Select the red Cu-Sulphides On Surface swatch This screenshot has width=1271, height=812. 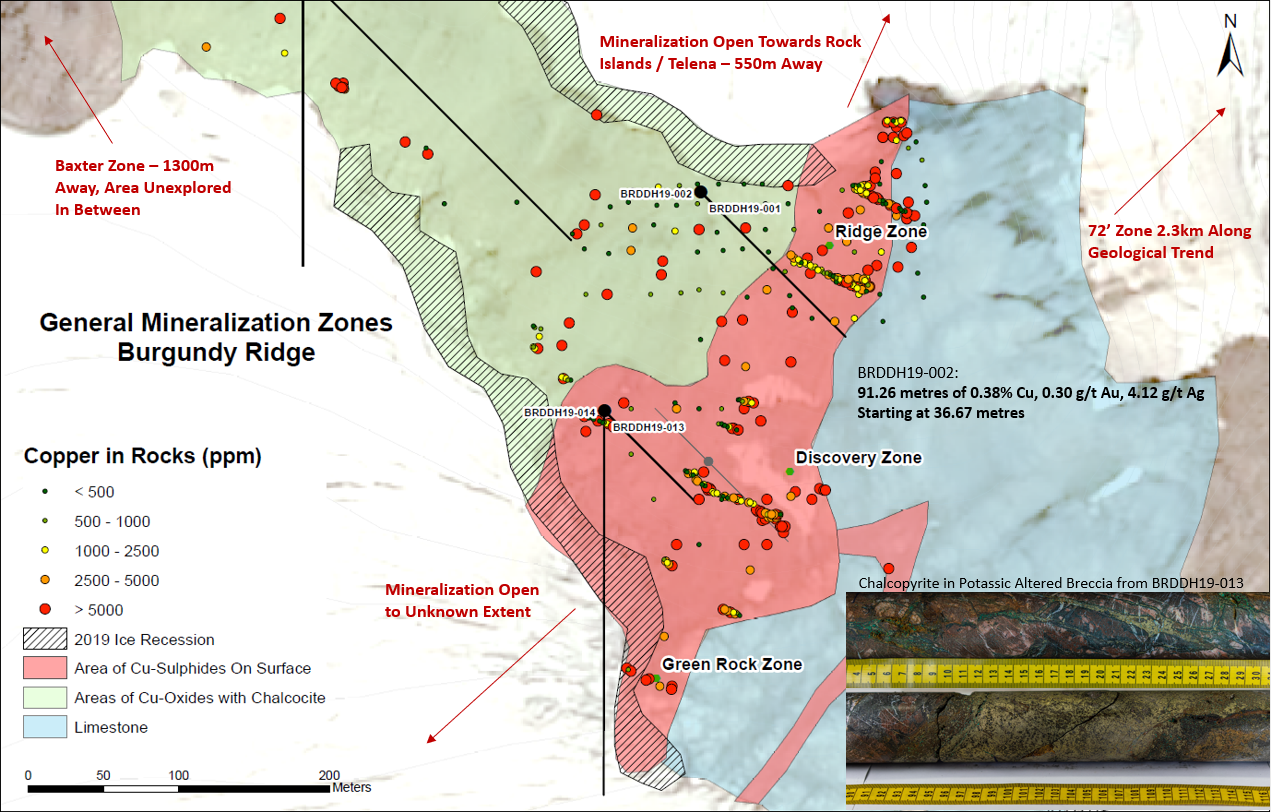(x=43, y=669)
